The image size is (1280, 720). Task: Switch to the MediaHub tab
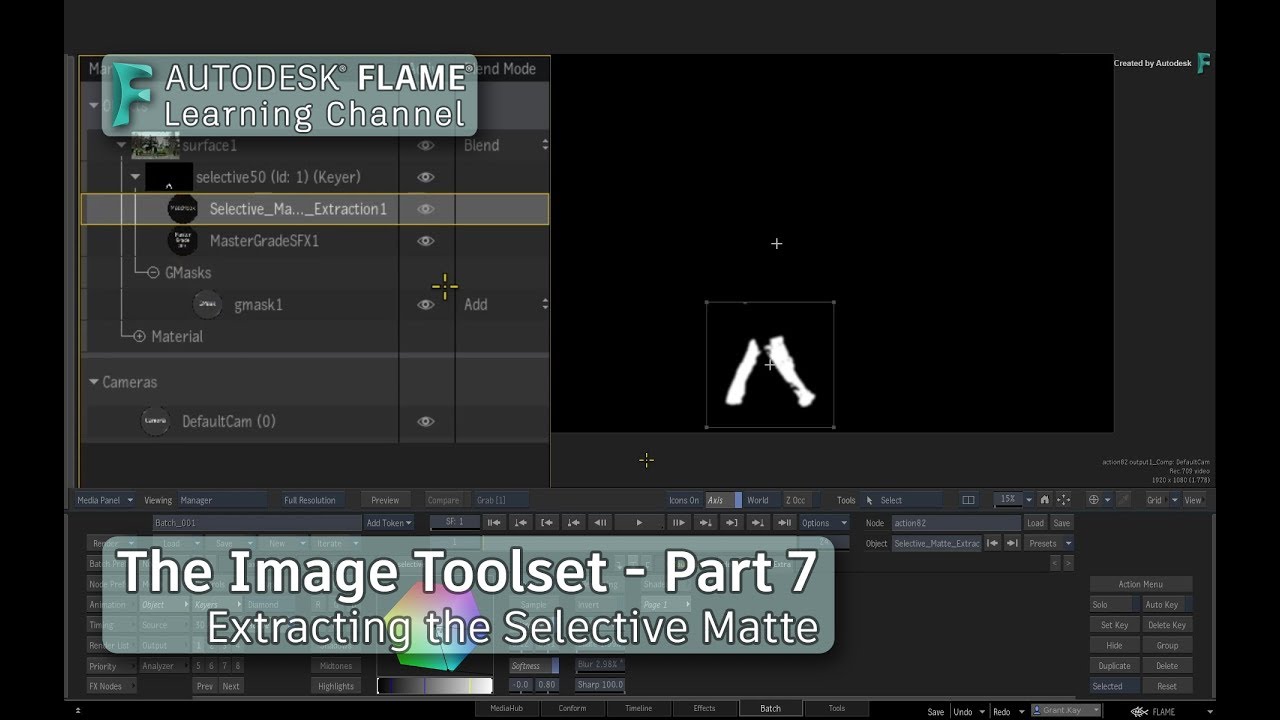(506, 708)
